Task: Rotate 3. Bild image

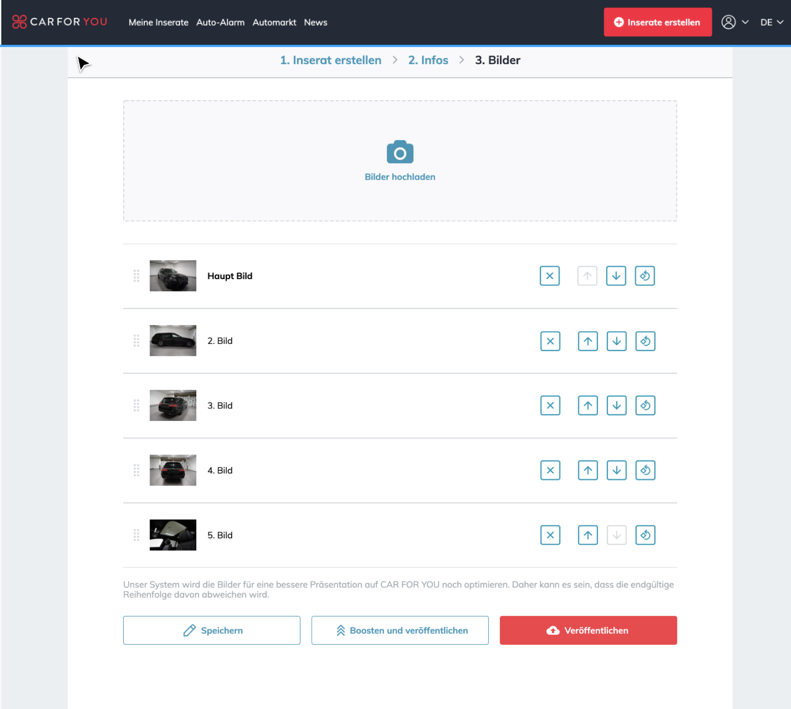Action: coord(645,405)
